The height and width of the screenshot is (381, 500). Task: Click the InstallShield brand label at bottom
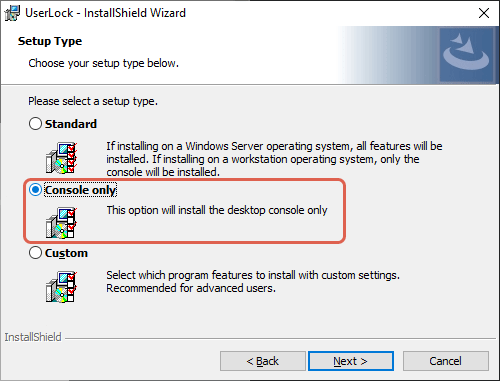point(33,337)
